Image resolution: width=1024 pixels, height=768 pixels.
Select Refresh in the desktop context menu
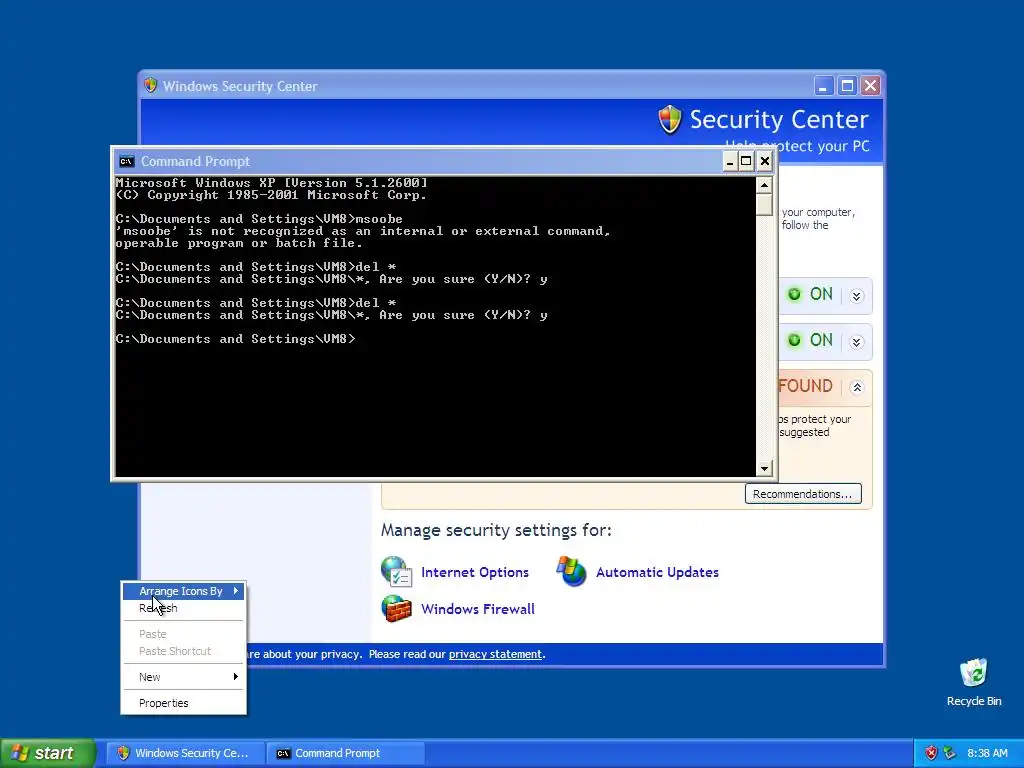184,608
